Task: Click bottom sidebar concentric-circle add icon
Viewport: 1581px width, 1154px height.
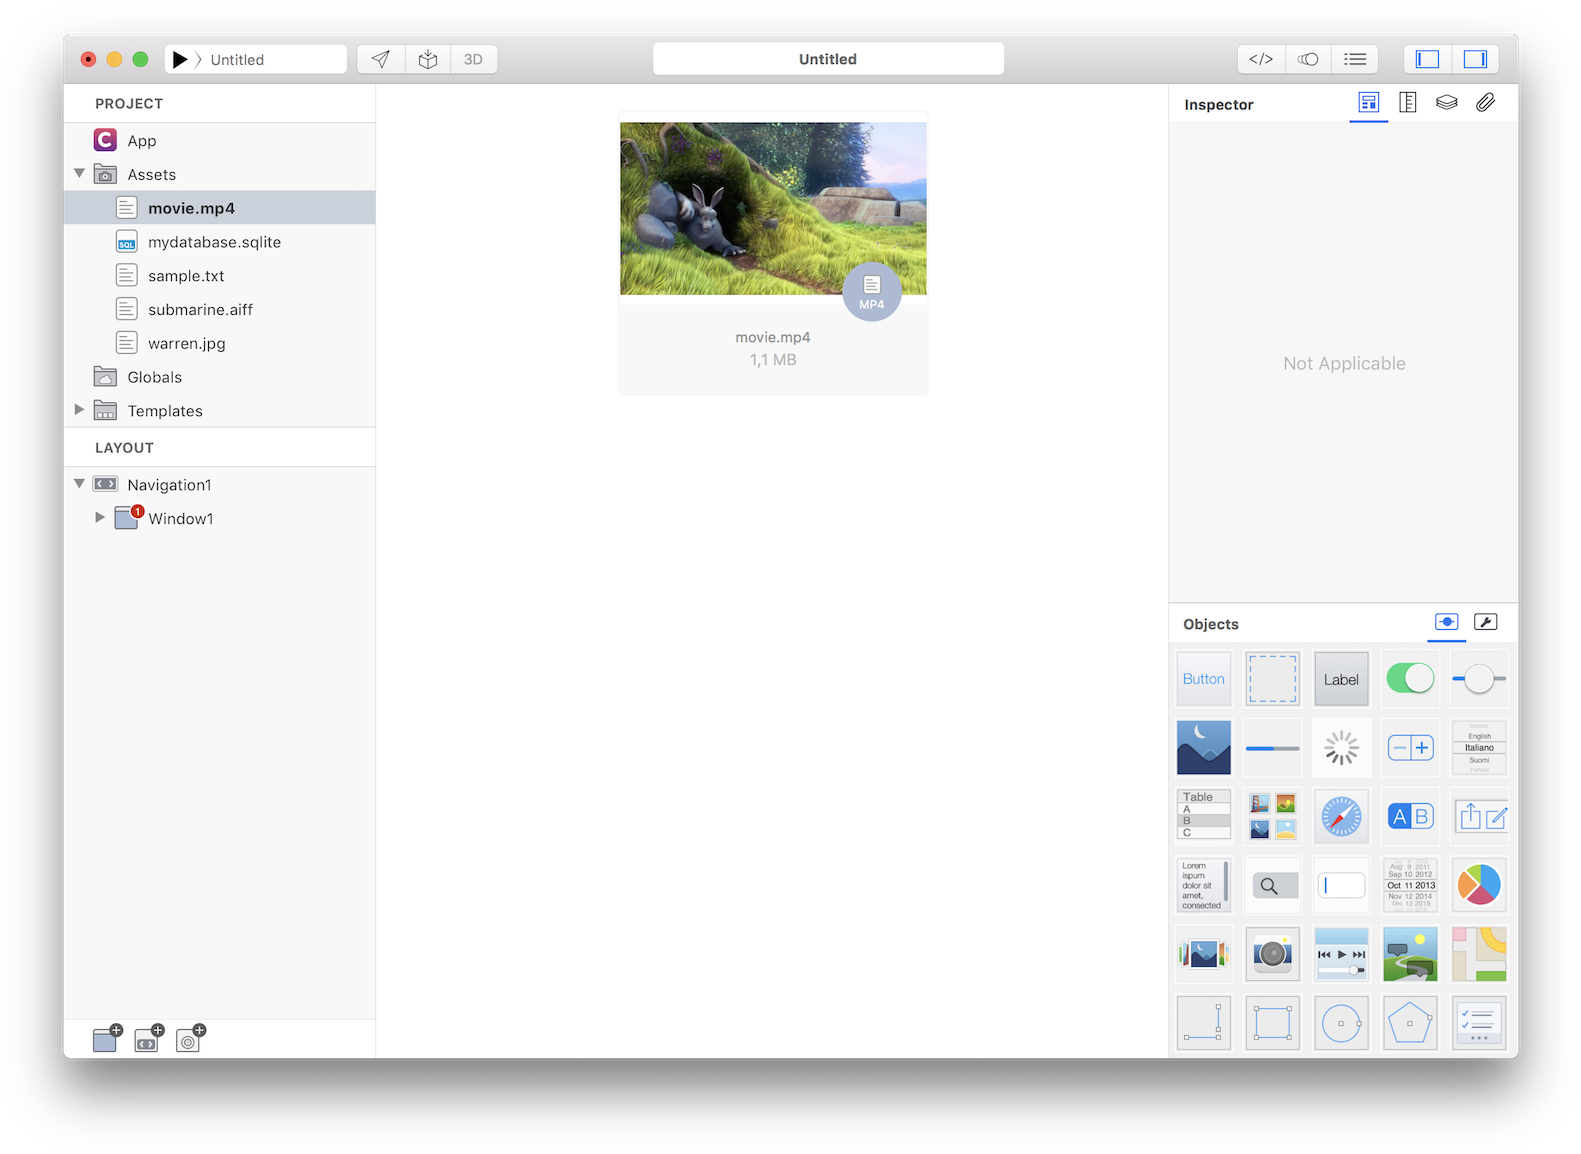Action: point(190,1038)
